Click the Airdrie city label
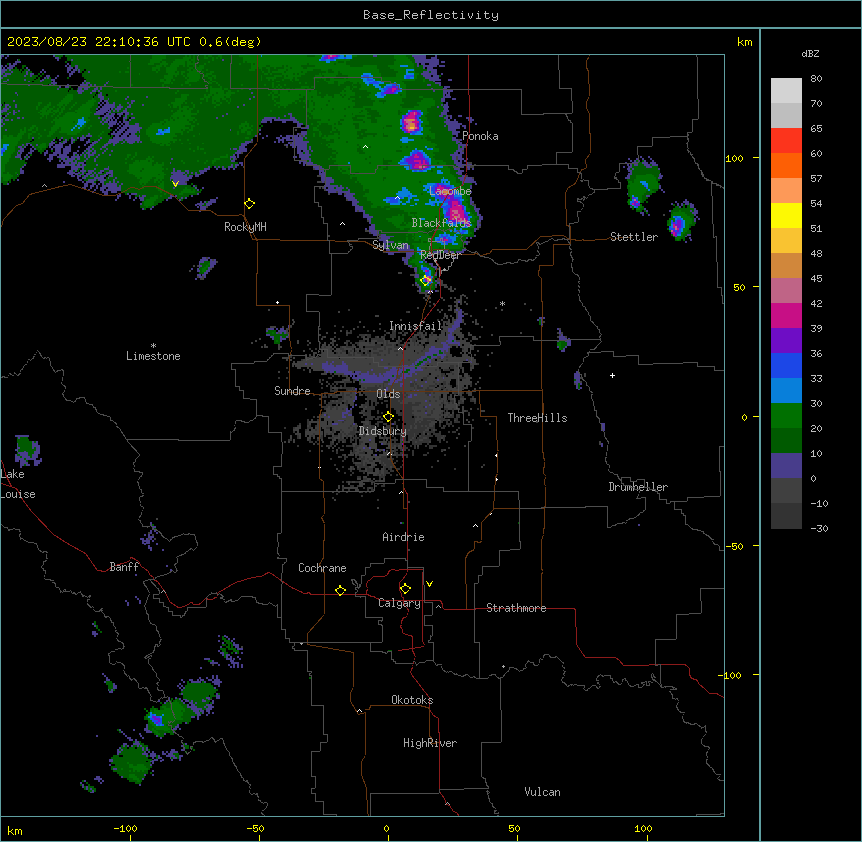Viewport: 862px width, 842px height. click(403, 537)
